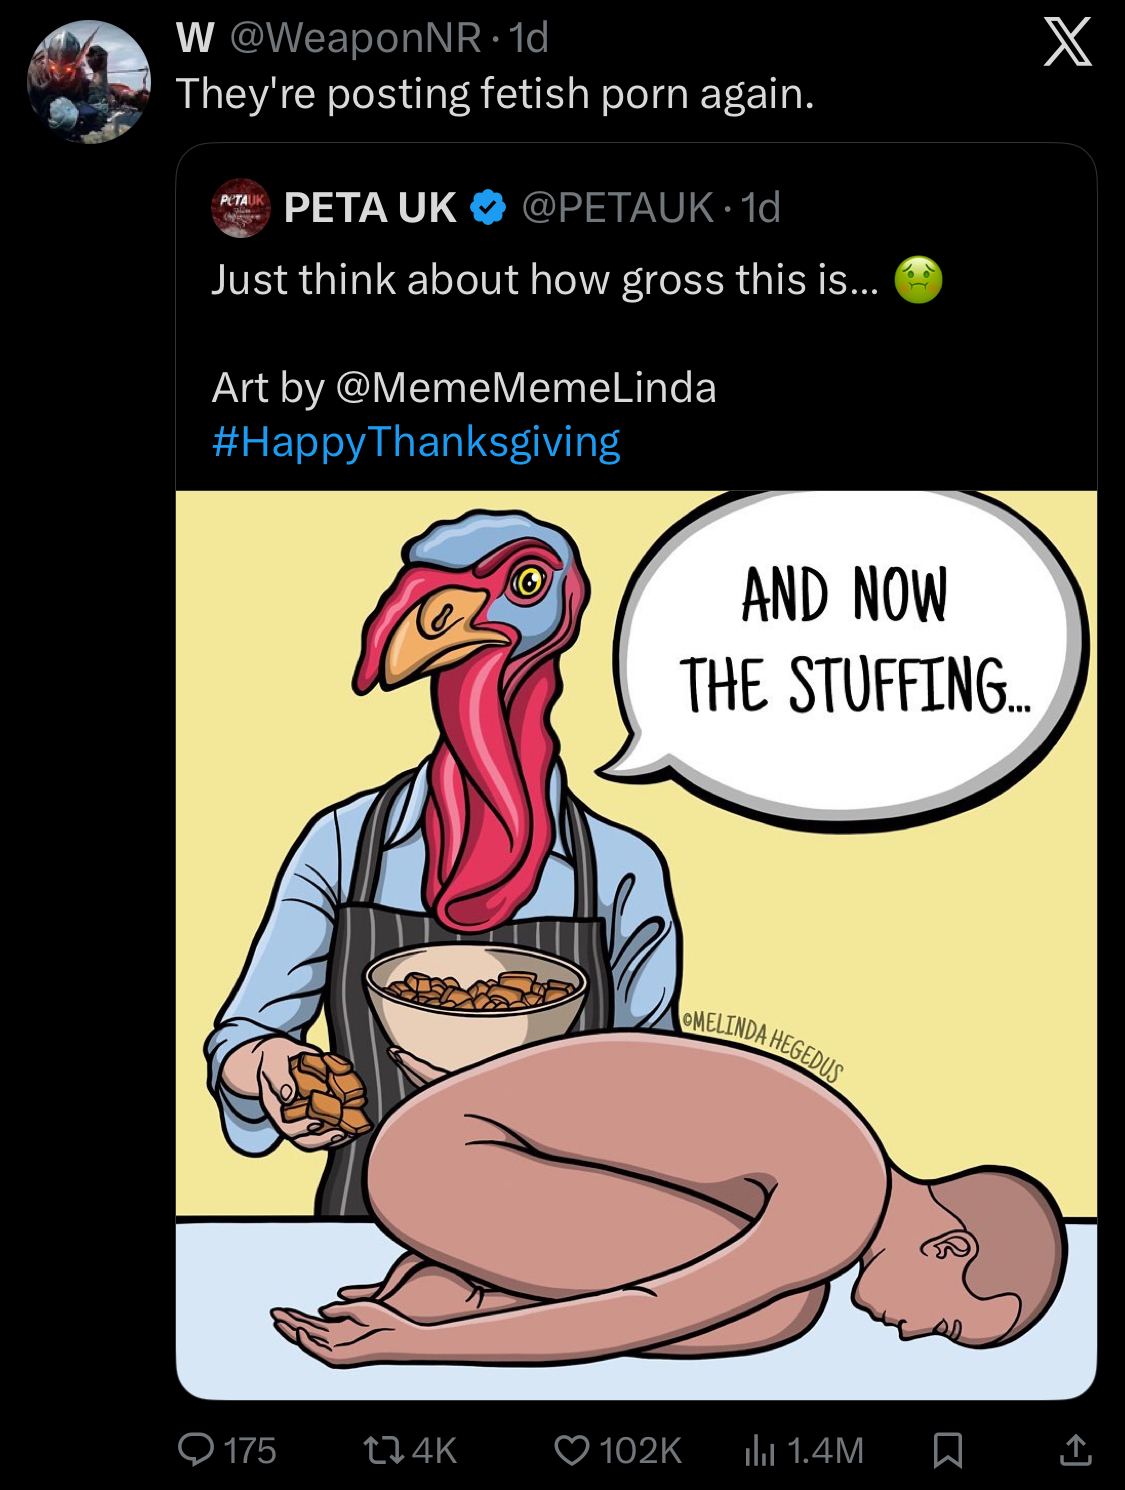Open PETA UK small avatar
The image size is (1125, 1490).
tap(240, 208)
